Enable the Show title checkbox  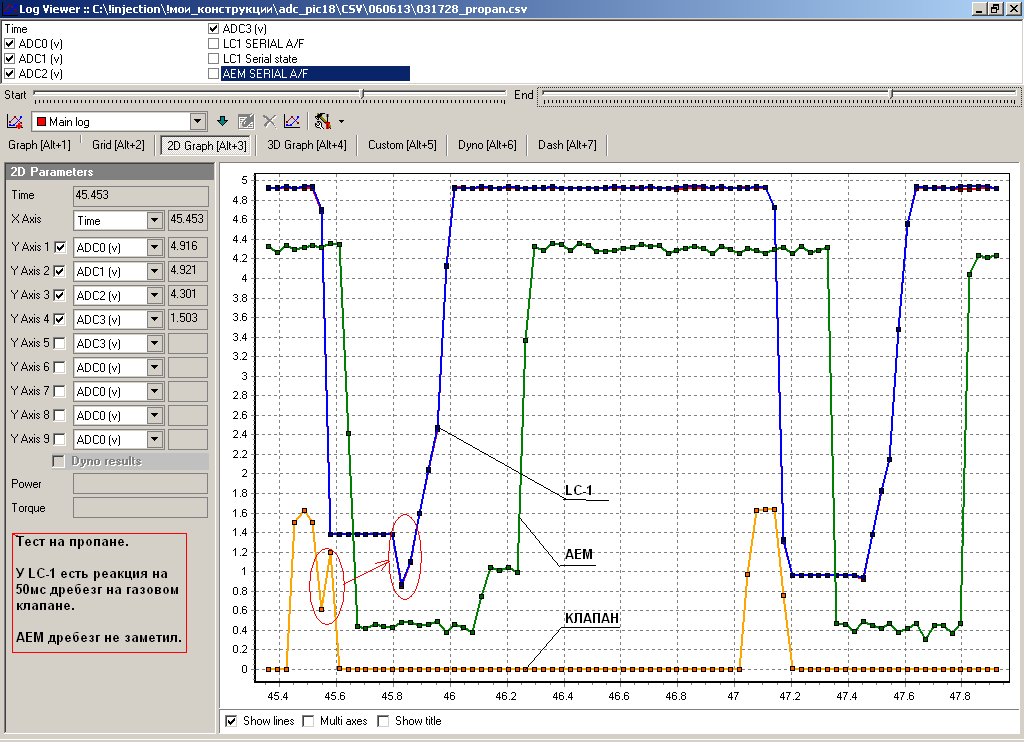click(x=383, y=721)
